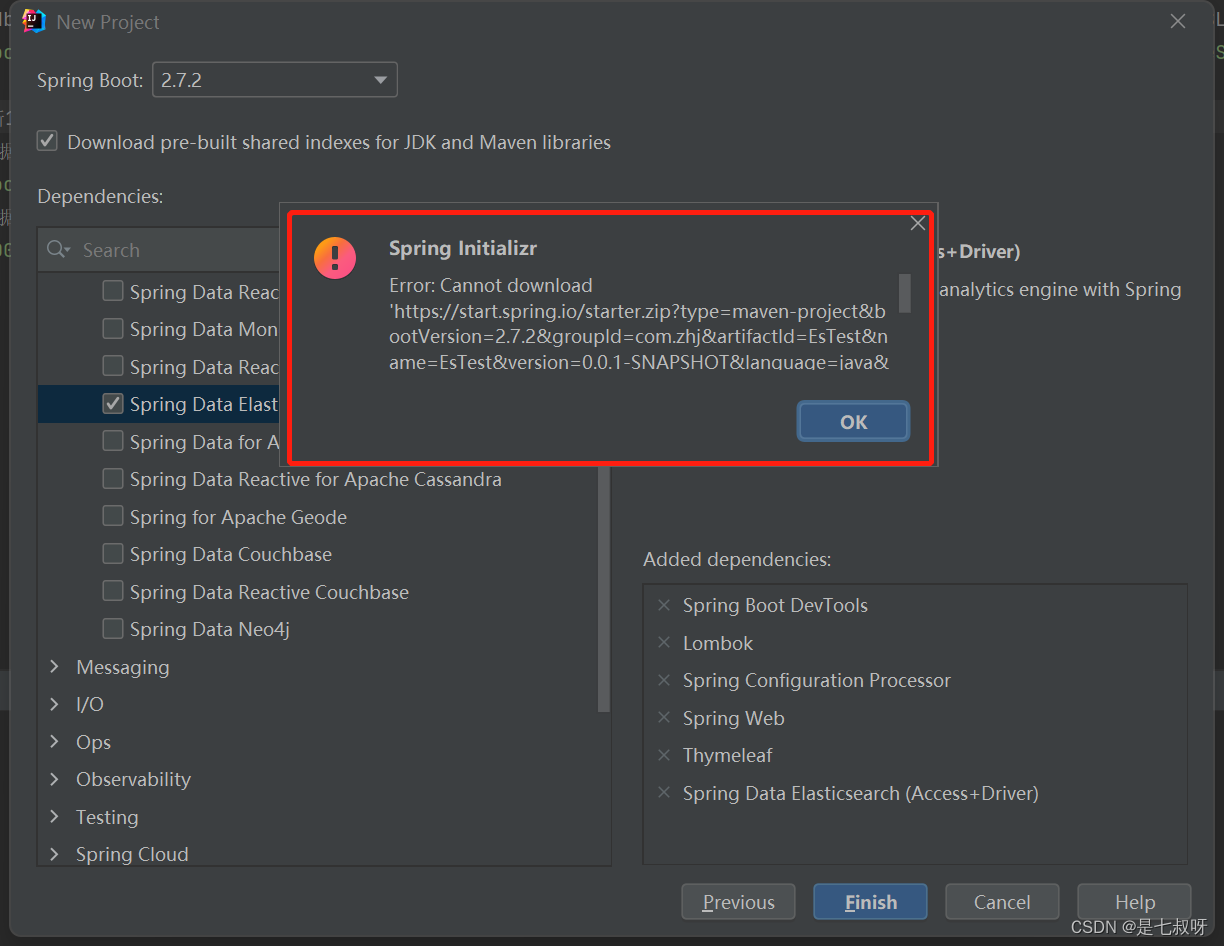Select the Spring Web text entry

[733, 718]
